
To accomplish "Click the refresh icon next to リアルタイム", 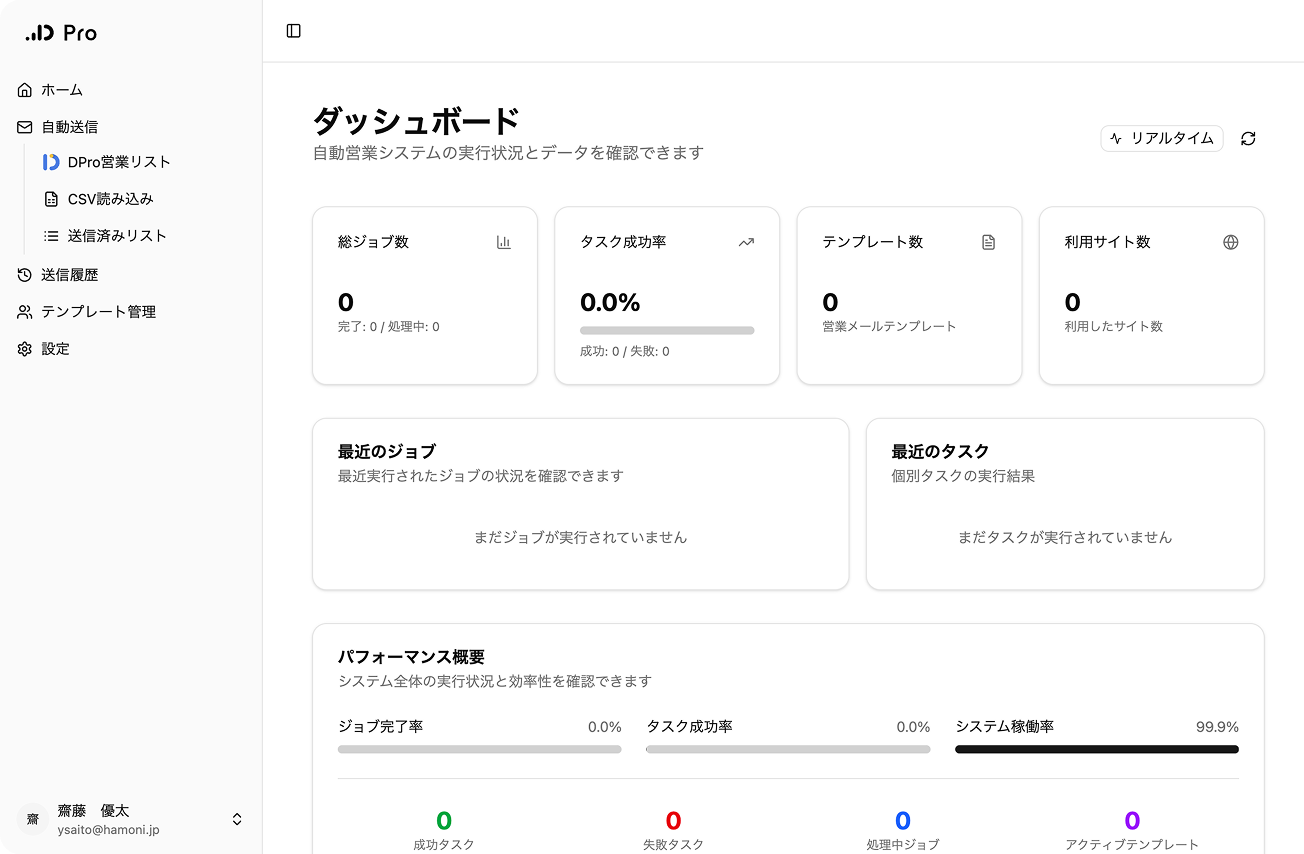I will click(1247, 138).
